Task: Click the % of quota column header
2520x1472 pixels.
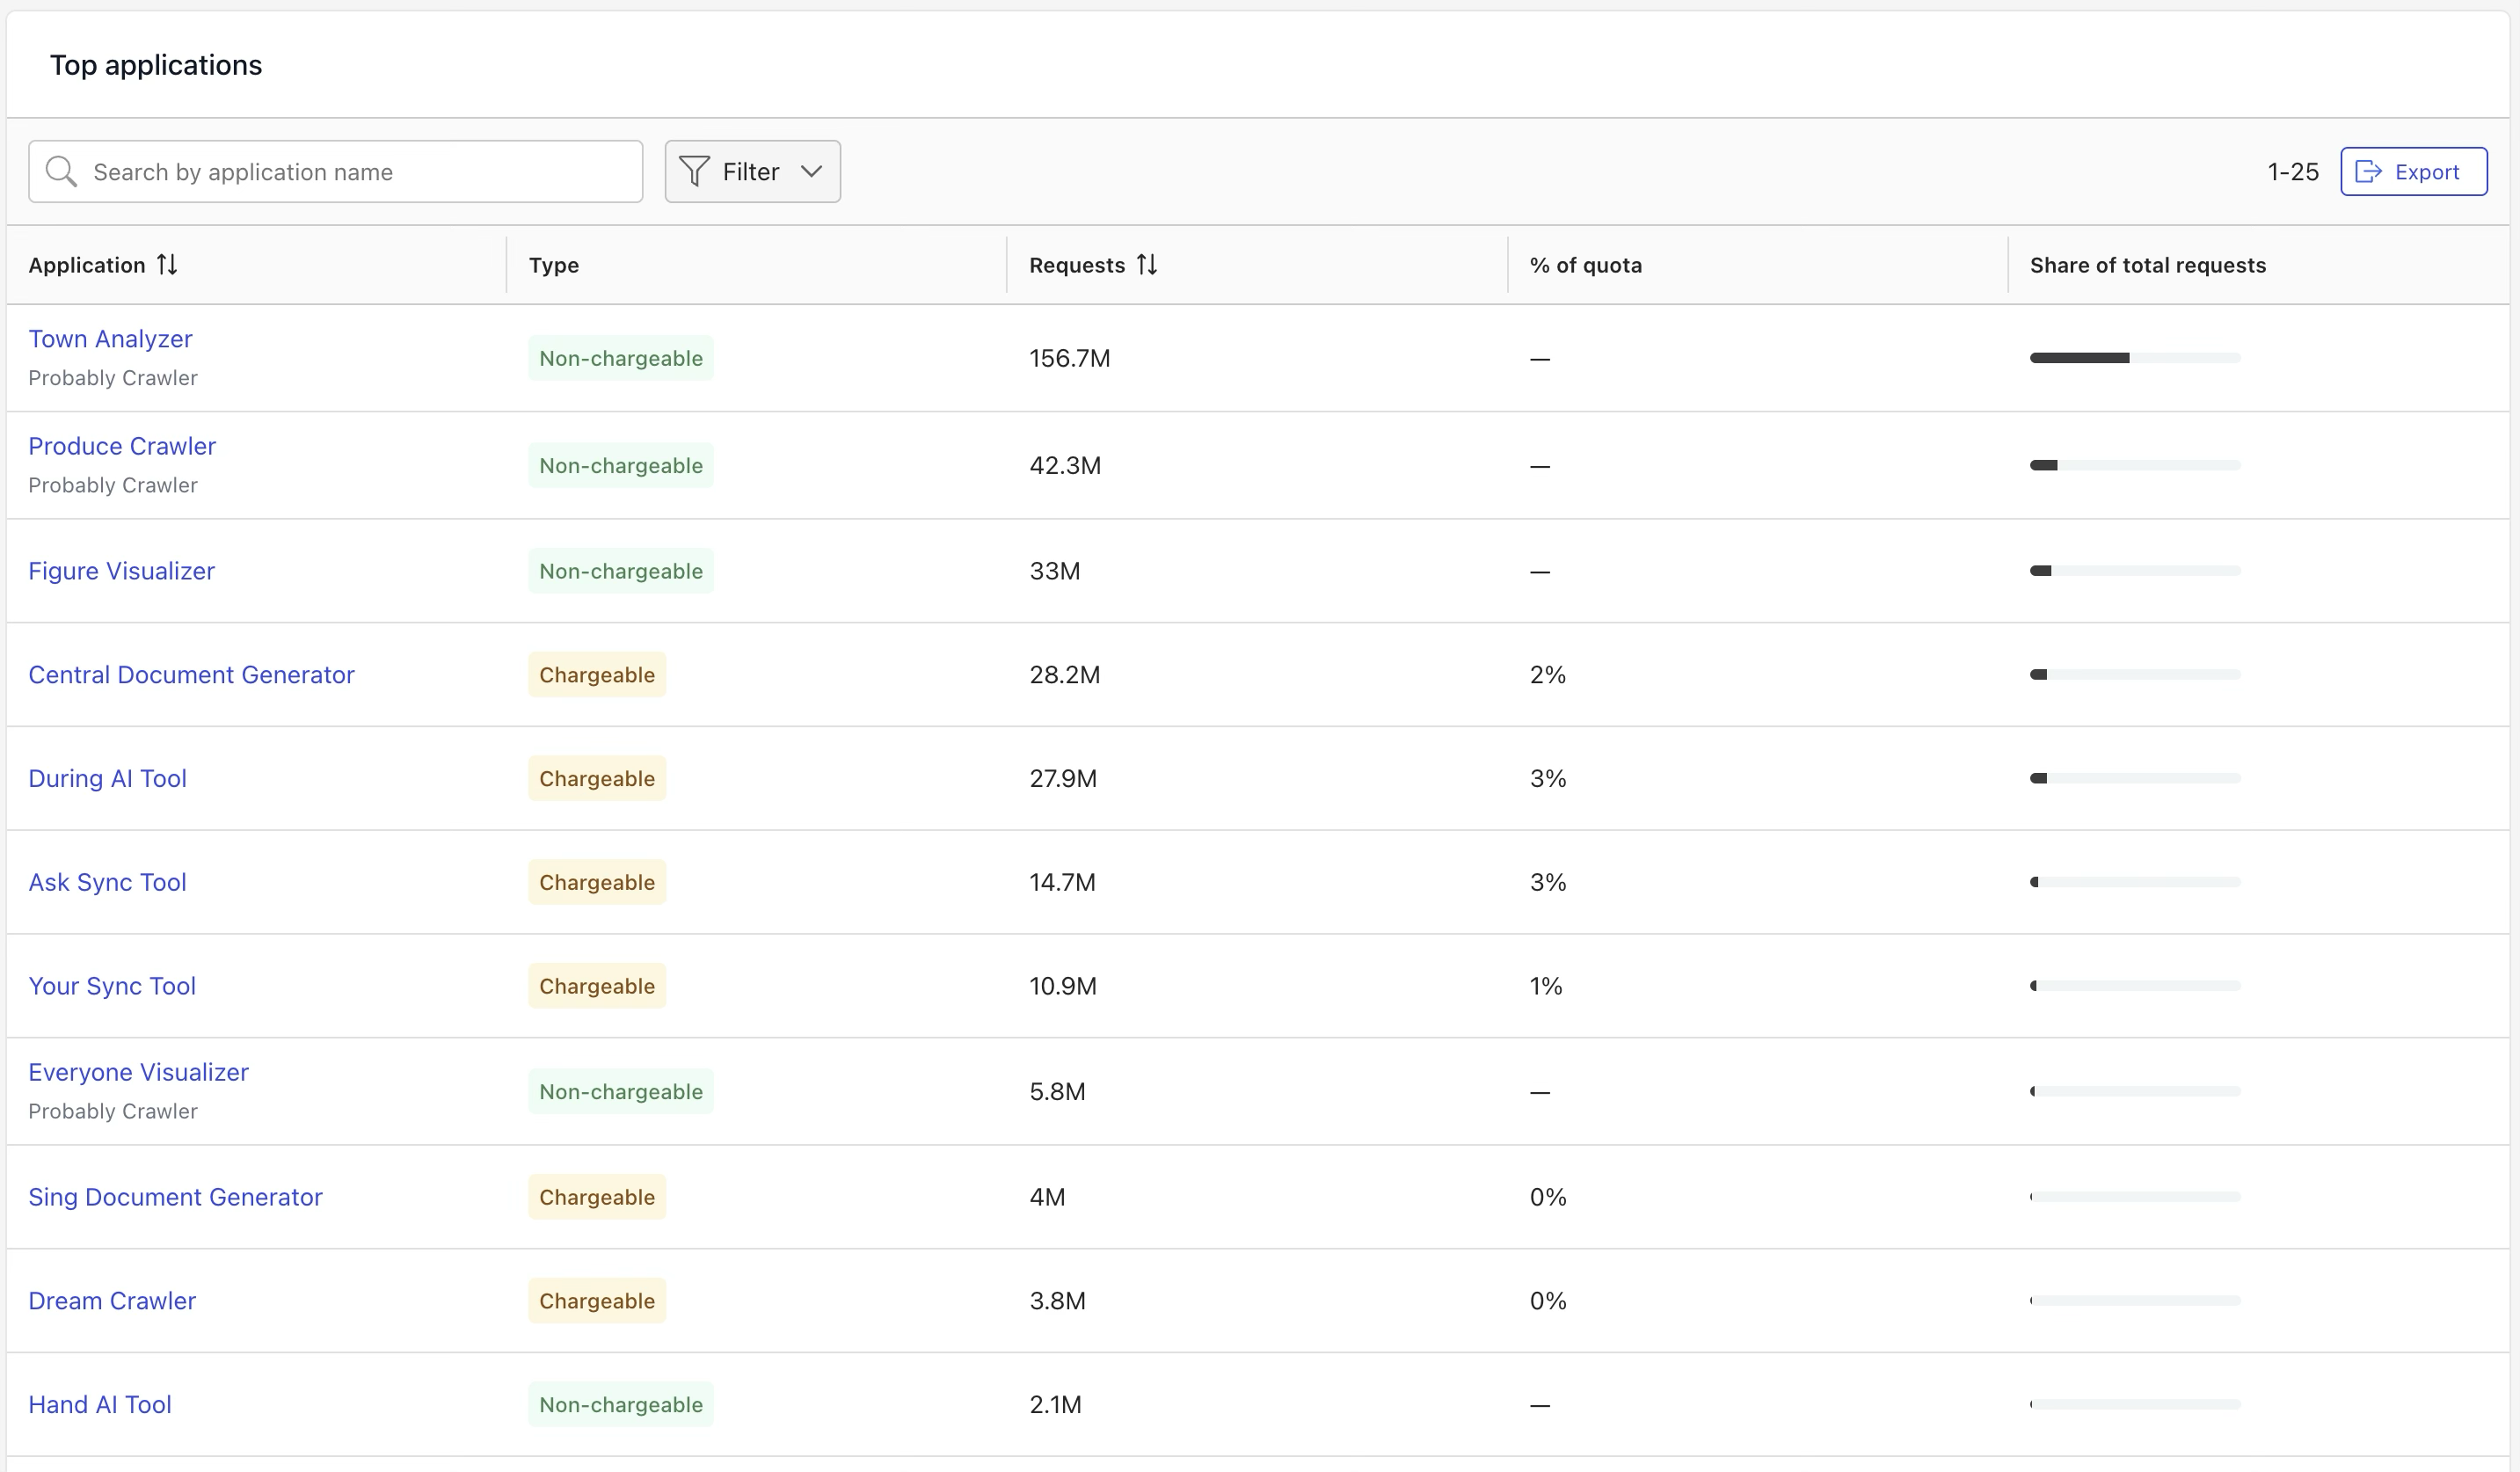Action: (x=1586, y=265)
